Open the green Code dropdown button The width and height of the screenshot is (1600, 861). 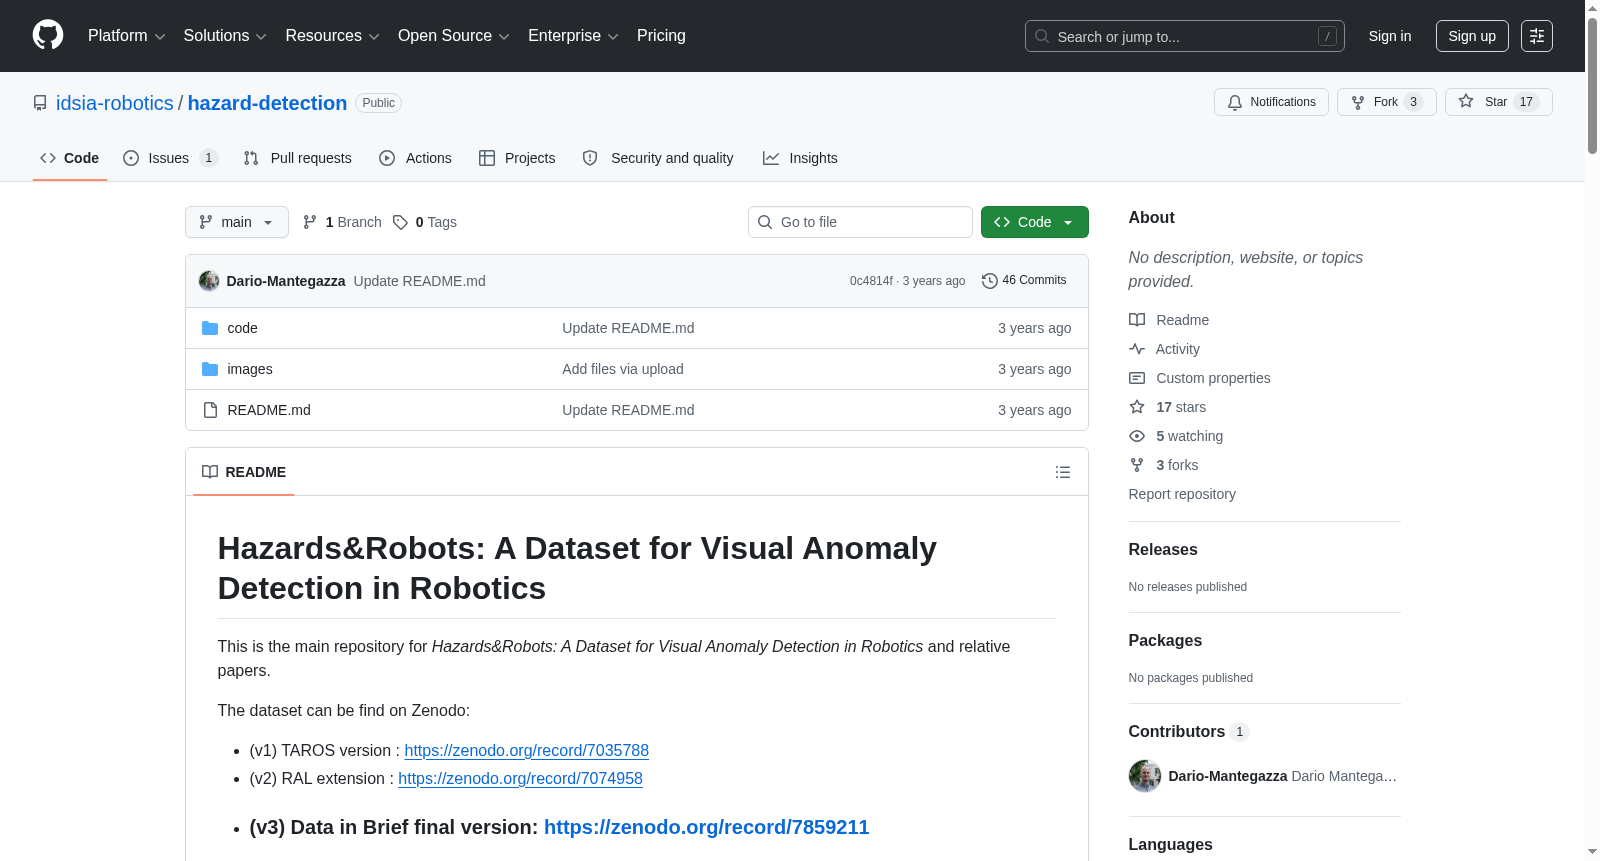point(1035,222)
